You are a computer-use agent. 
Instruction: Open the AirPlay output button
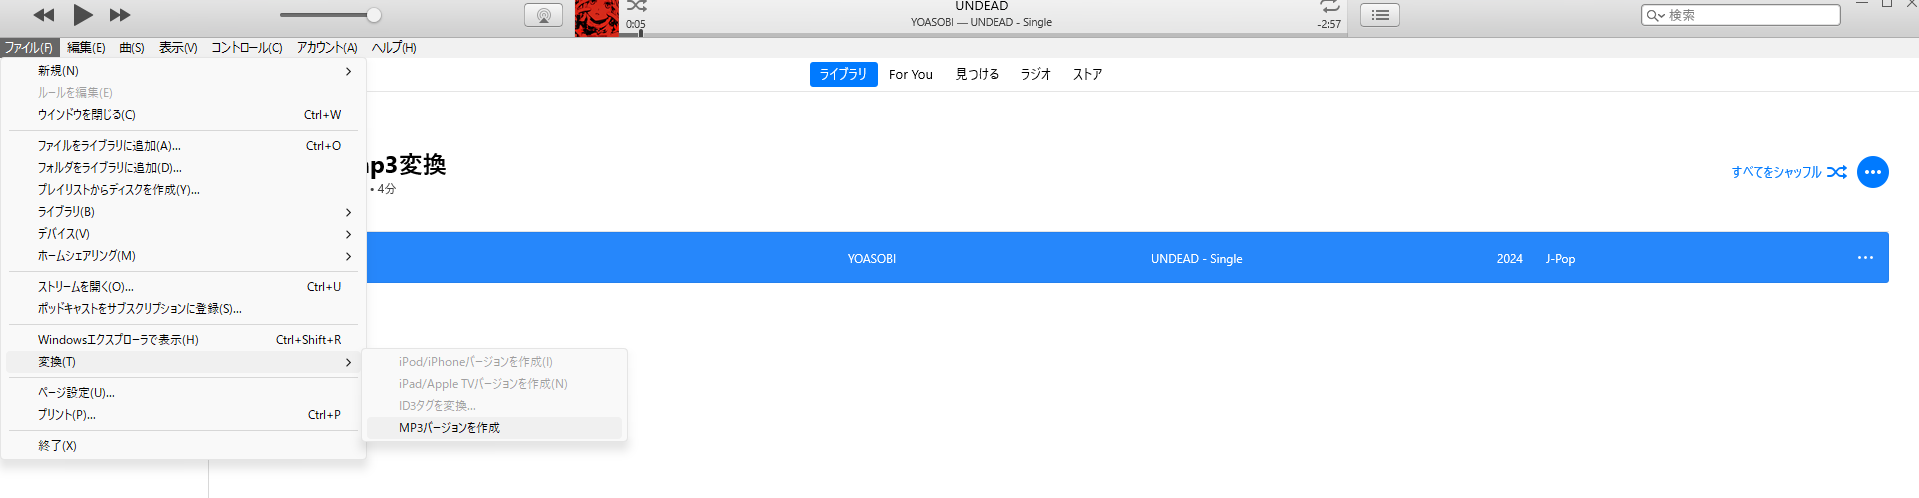pyautogui.click(x=543, y=15)
